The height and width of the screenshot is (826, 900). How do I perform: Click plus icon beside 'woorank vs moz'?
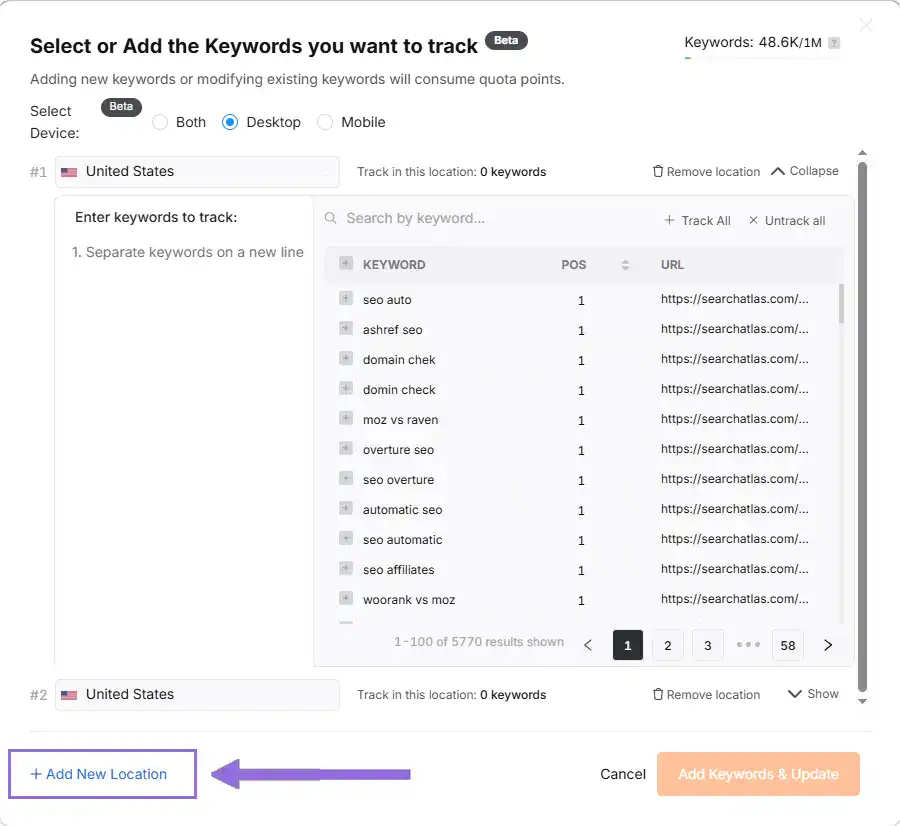pyautogui.click(x=346, y=599)
